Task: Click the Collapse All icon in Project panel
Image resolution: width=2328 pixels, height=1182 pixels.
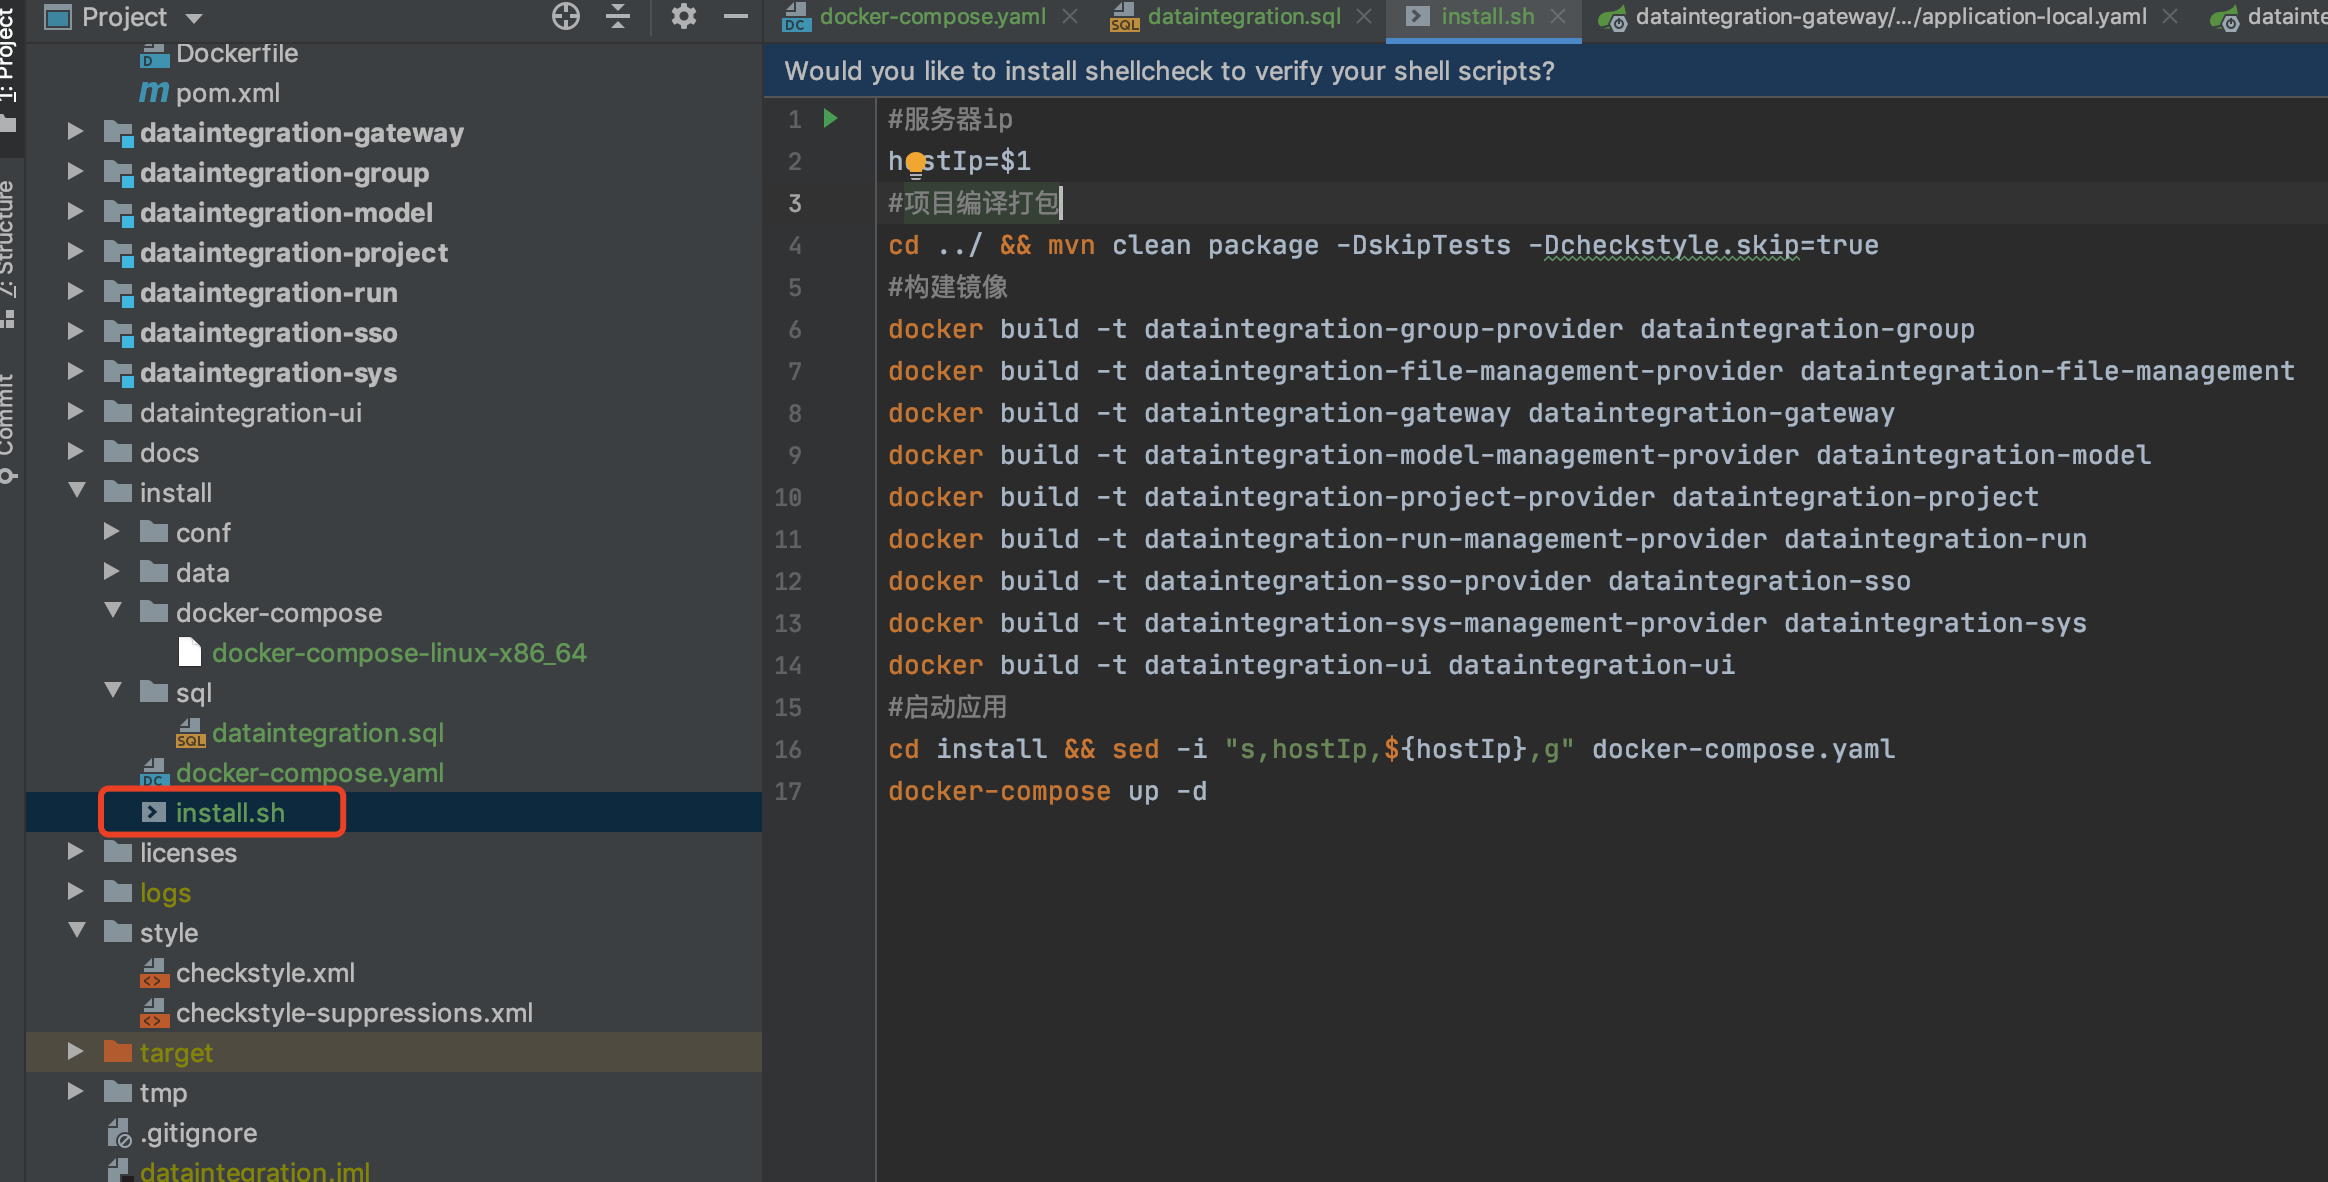Action: (x=618, y=17)
